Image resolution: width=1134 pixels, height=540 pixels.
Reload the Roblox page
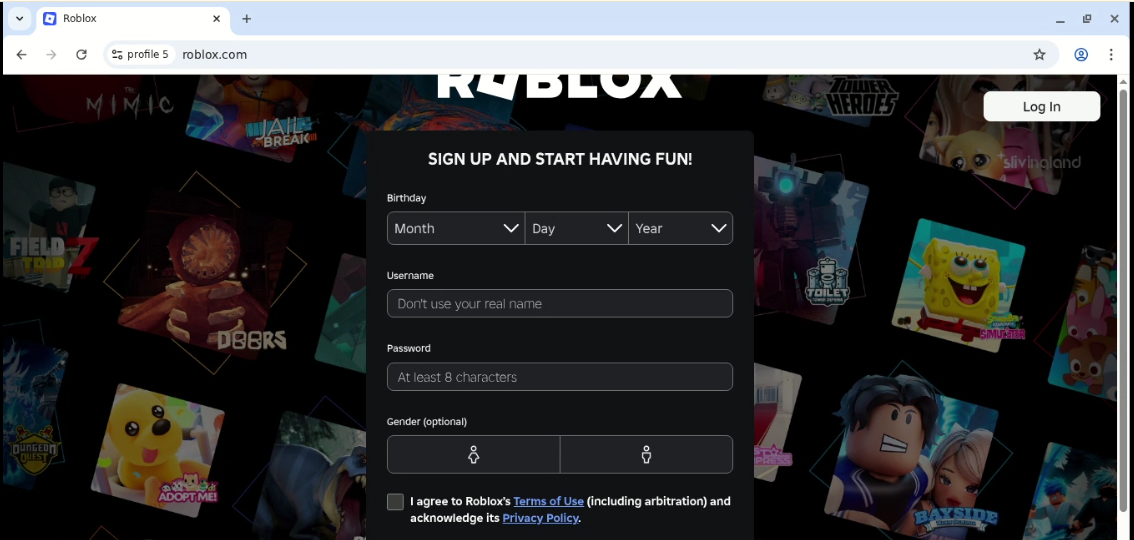82,54
